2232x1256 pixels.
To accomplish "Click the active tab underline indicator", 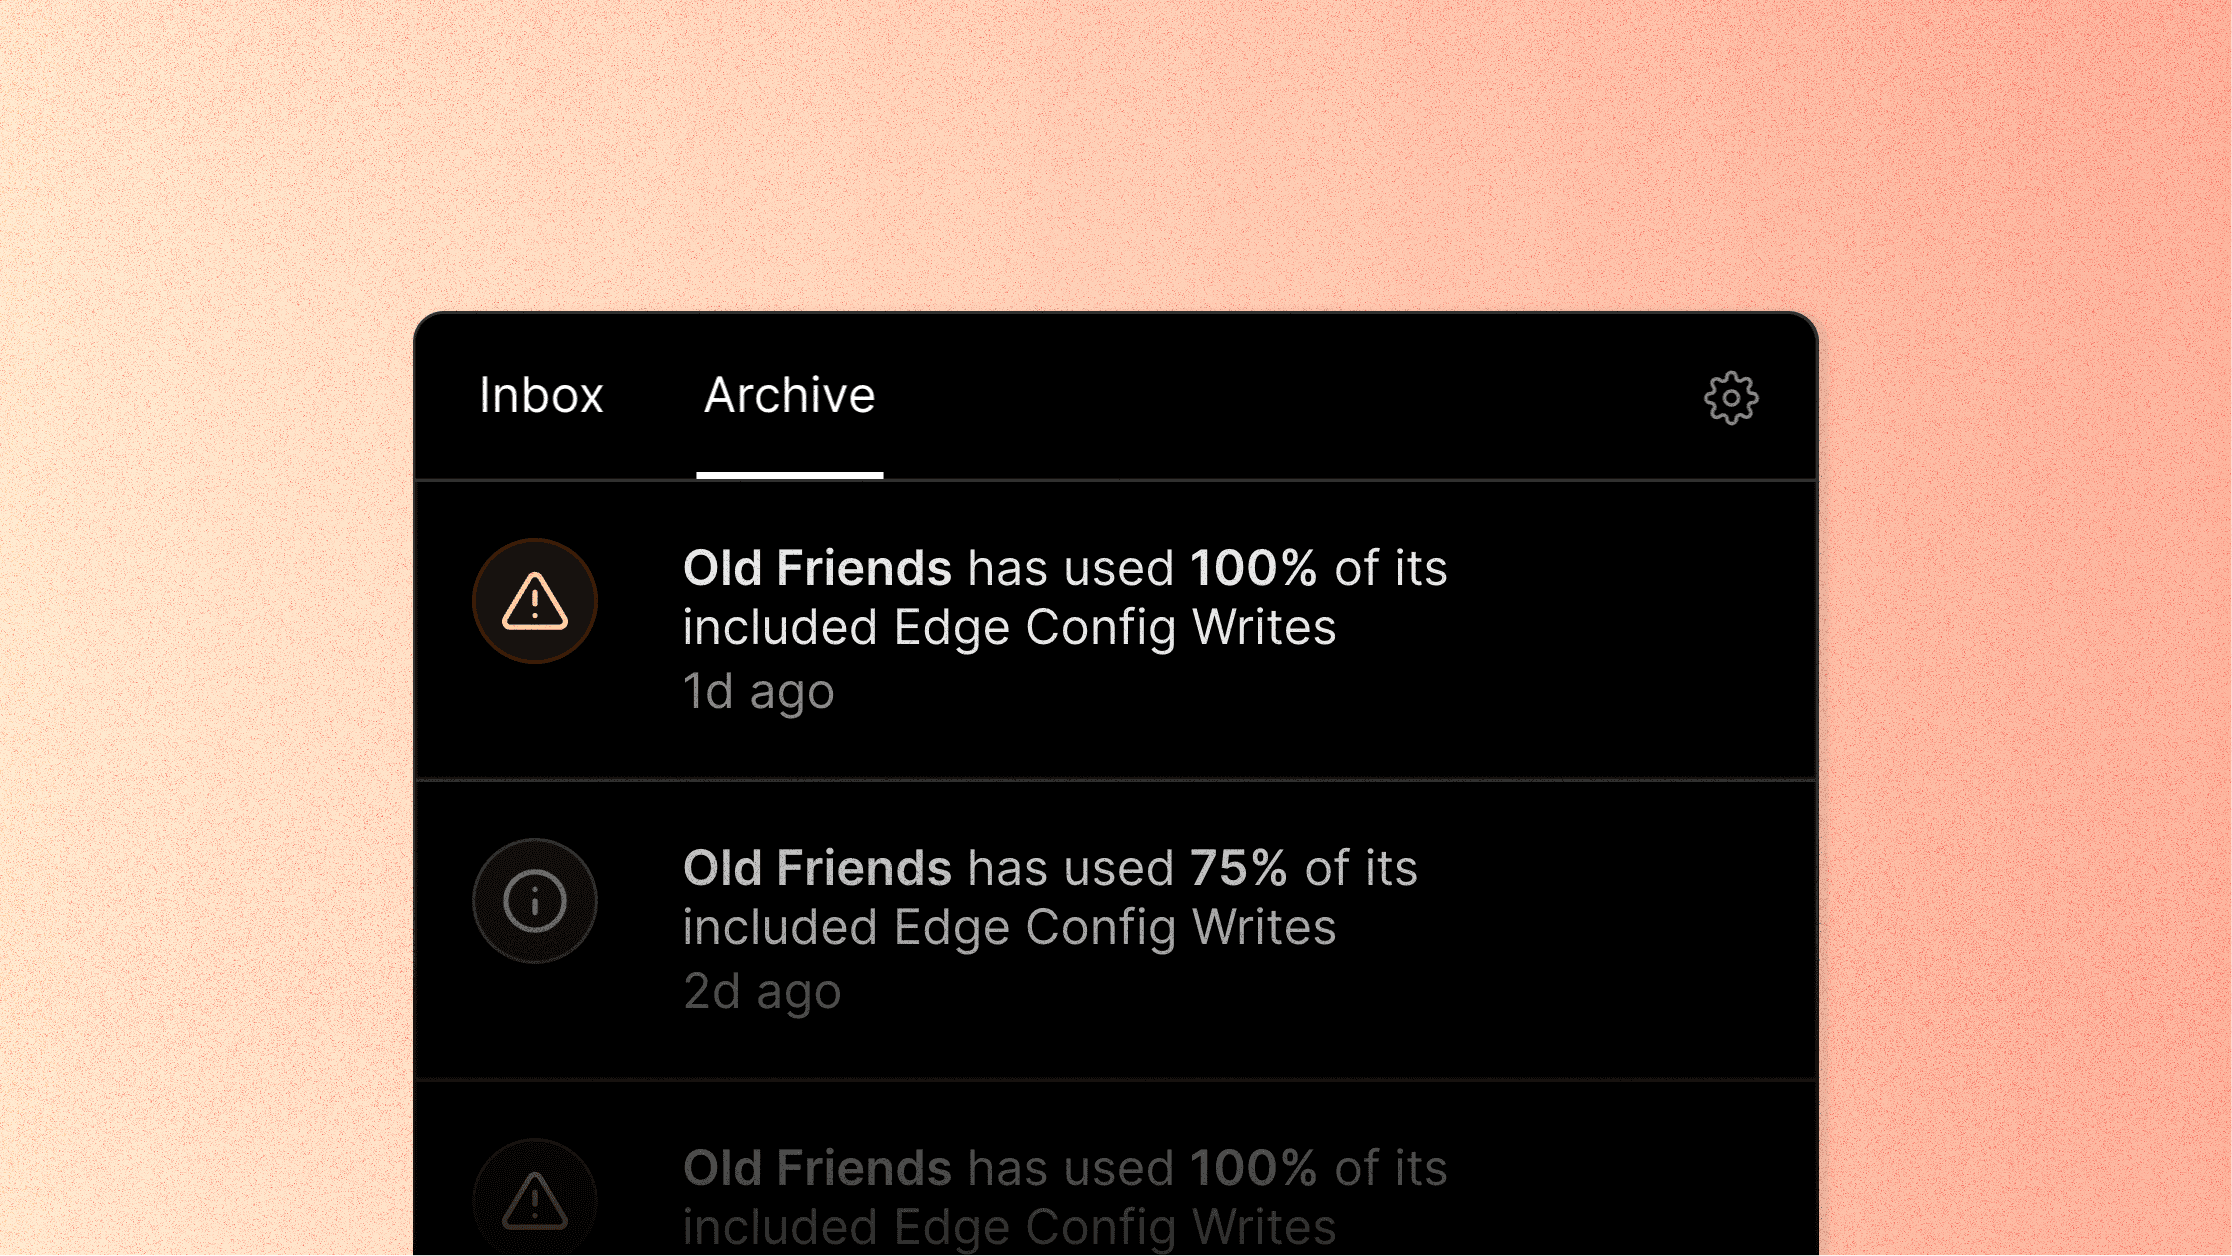I will (x=792, y=477).
